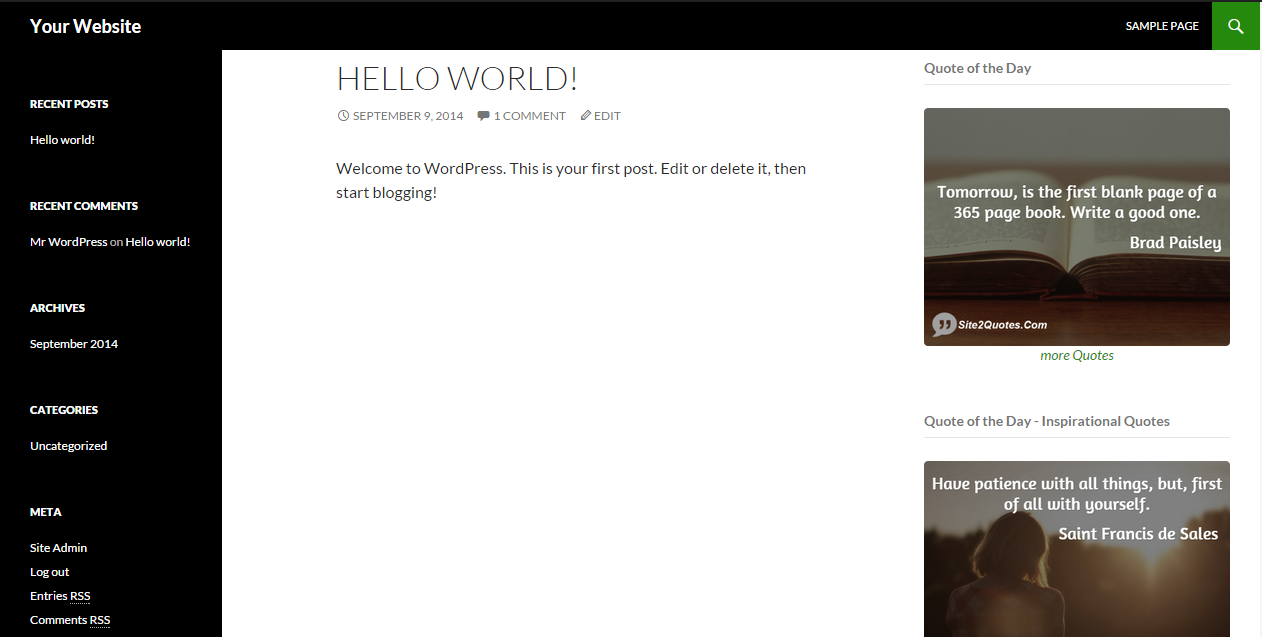This screenshot has height=637, width=1262.
Task: Click the pencil edit icon
Action: pyautogui.click(x=586, y=116)
